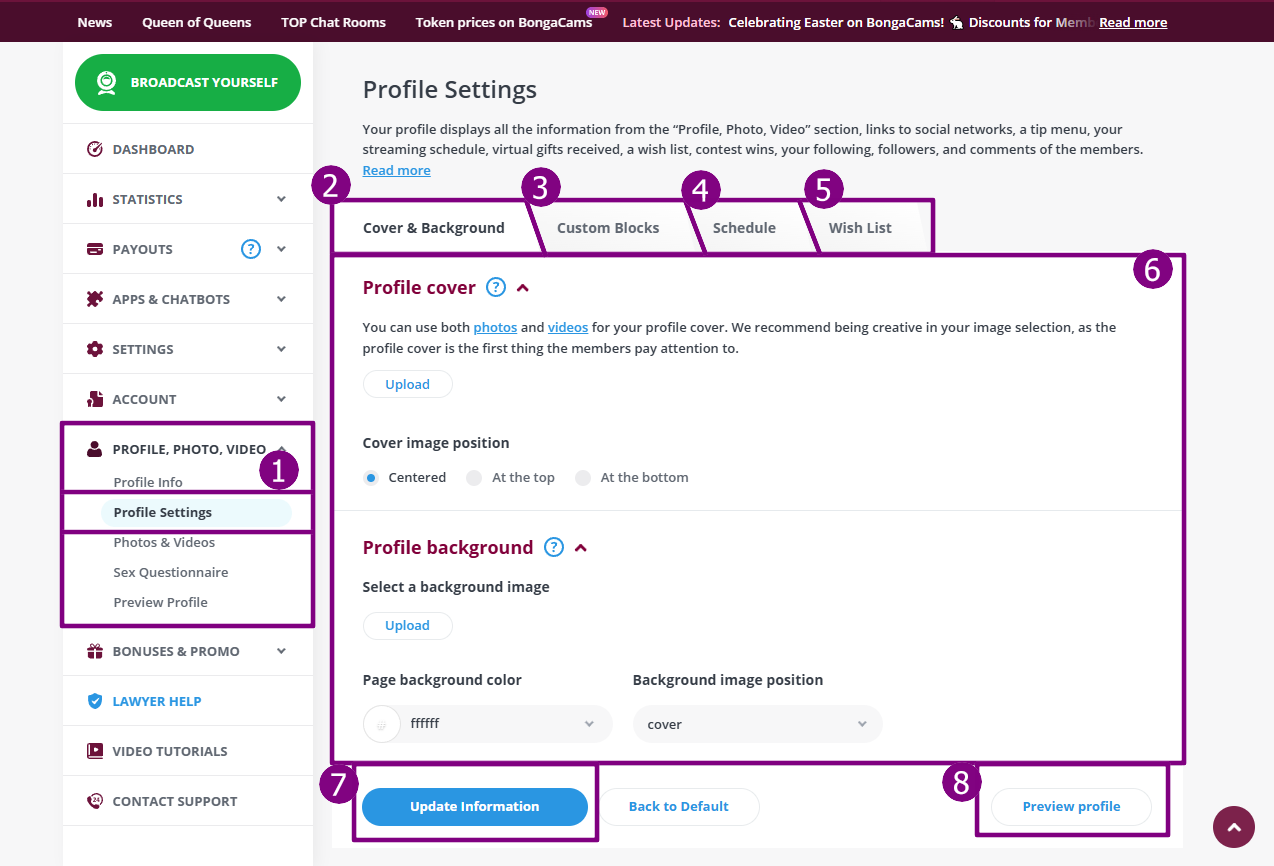Click the Update Information button

[474, 806]
